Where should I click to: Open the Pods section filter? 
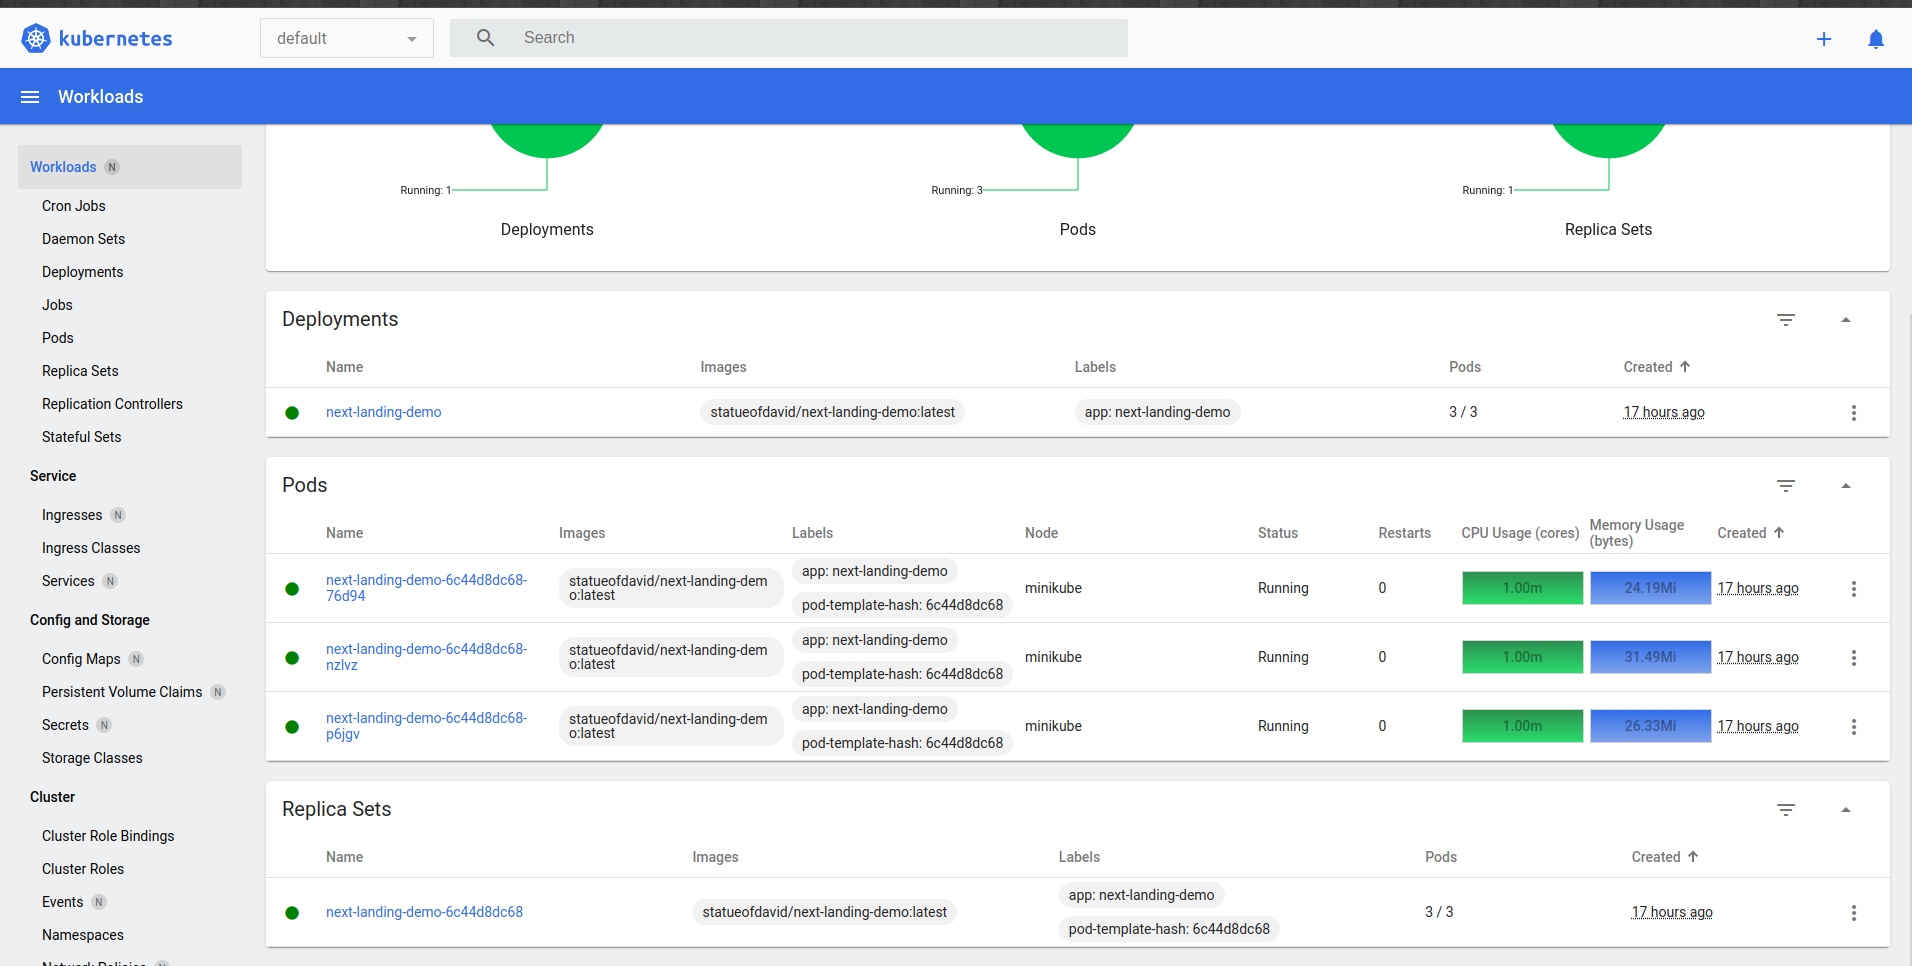point(1787,486)
